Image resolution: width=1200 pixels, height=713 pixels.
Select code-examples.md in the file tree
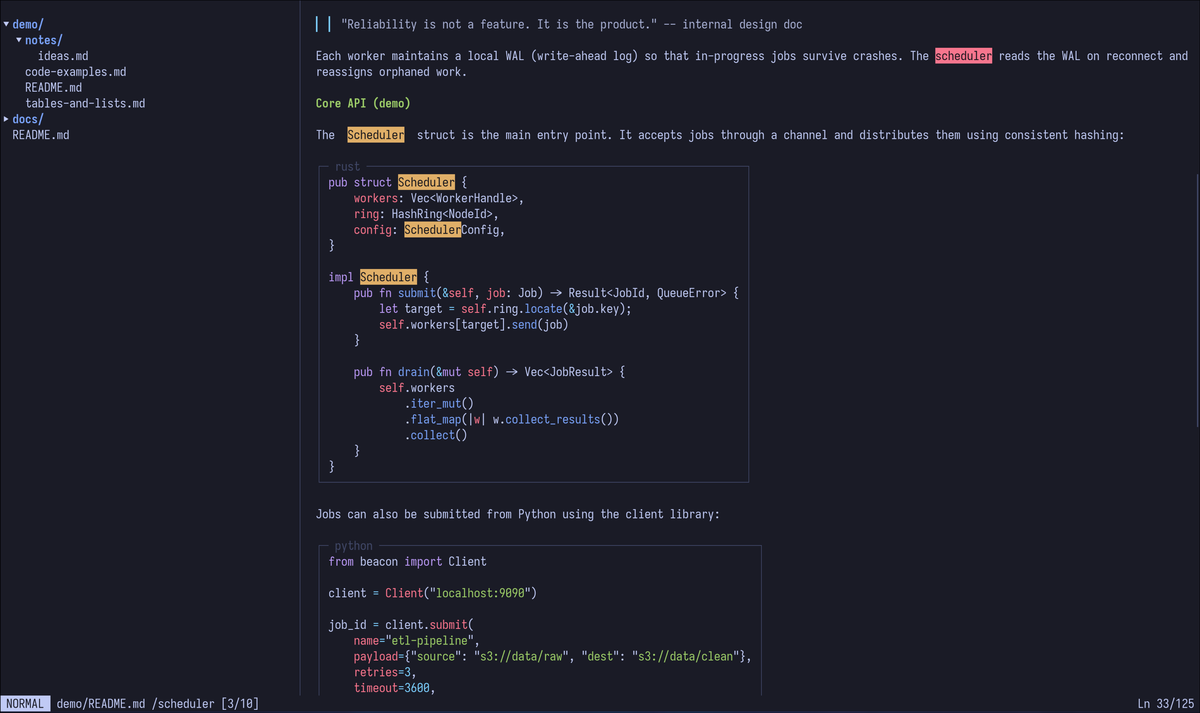click(x=75, y=71)
